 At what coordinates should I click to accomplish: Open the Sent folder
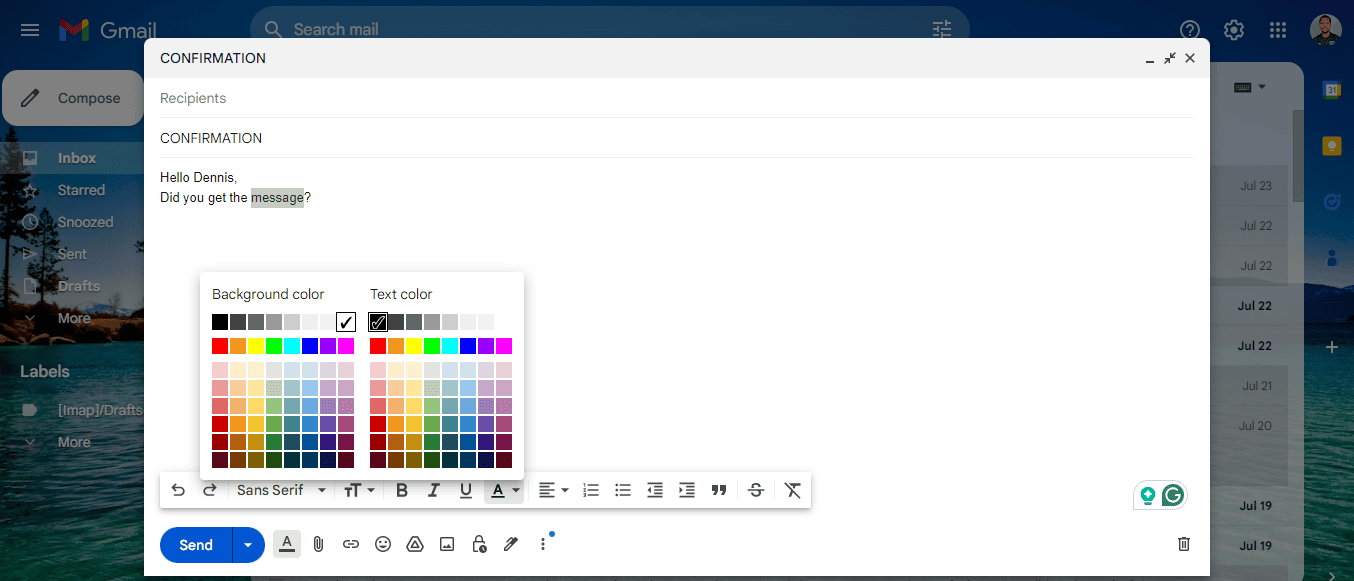click(72, 254)
